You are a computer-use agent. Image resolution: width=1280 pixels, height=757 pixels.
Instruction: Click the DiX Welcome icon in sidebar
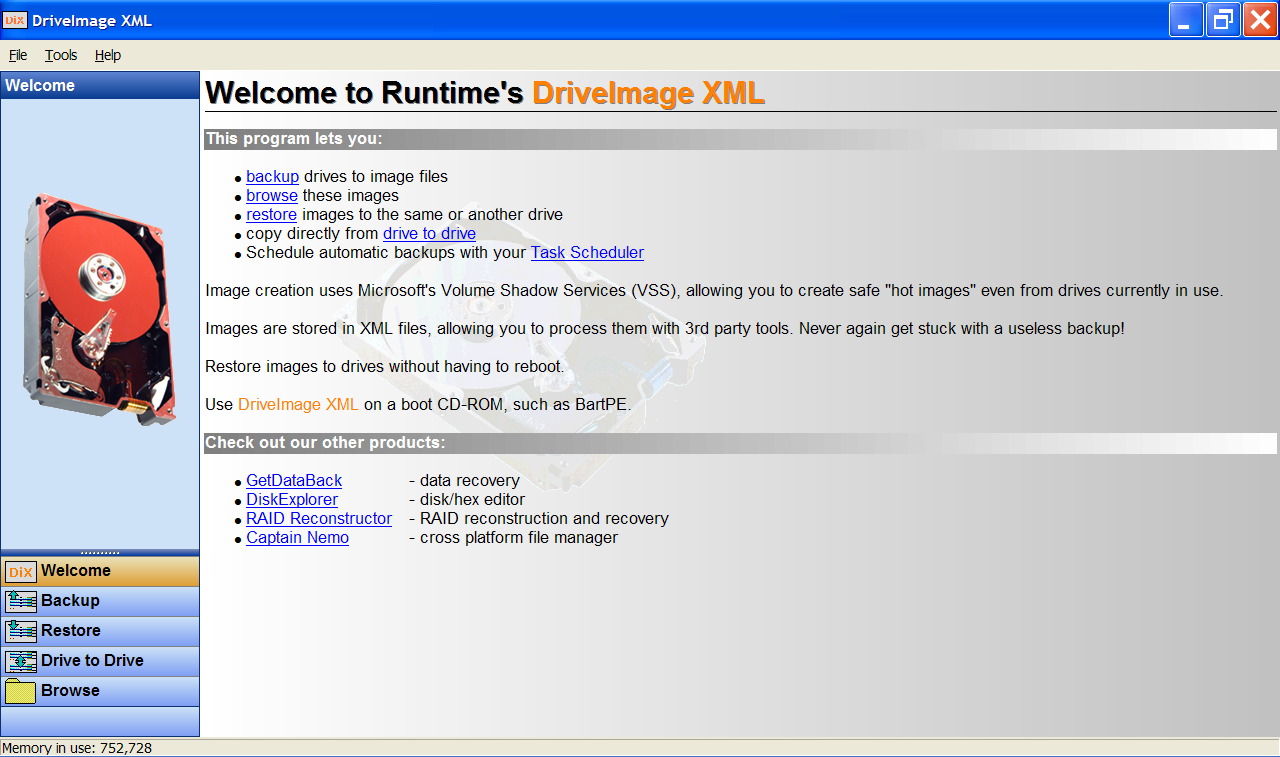pos(21,572)
